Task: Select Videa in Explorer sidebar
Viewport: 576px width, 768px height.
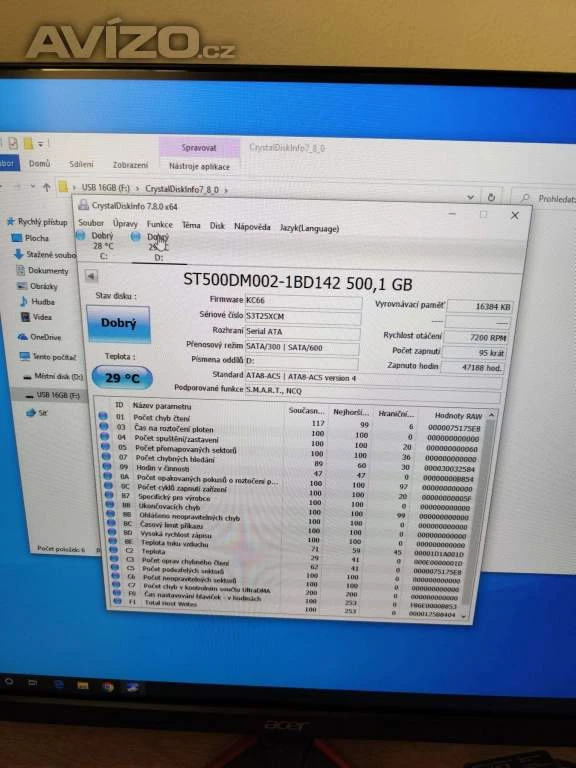Action: [36, 317]
